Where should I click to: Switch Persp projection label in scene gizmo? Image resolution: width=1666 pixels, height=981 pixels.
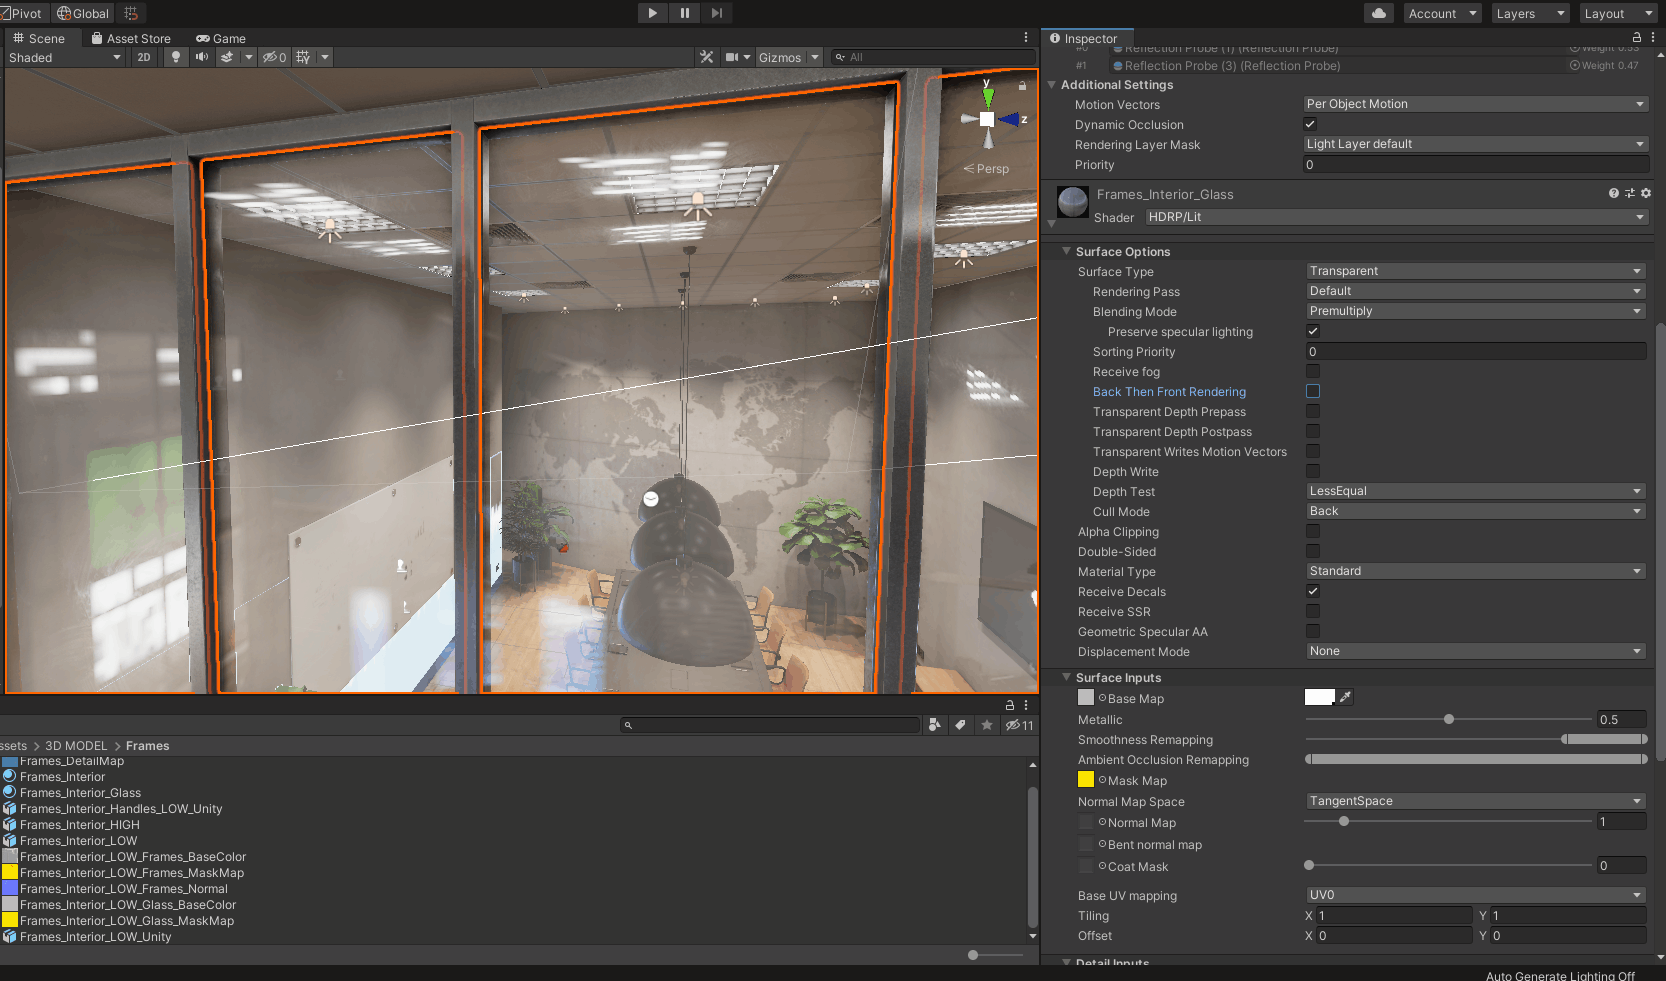[987, 168]
